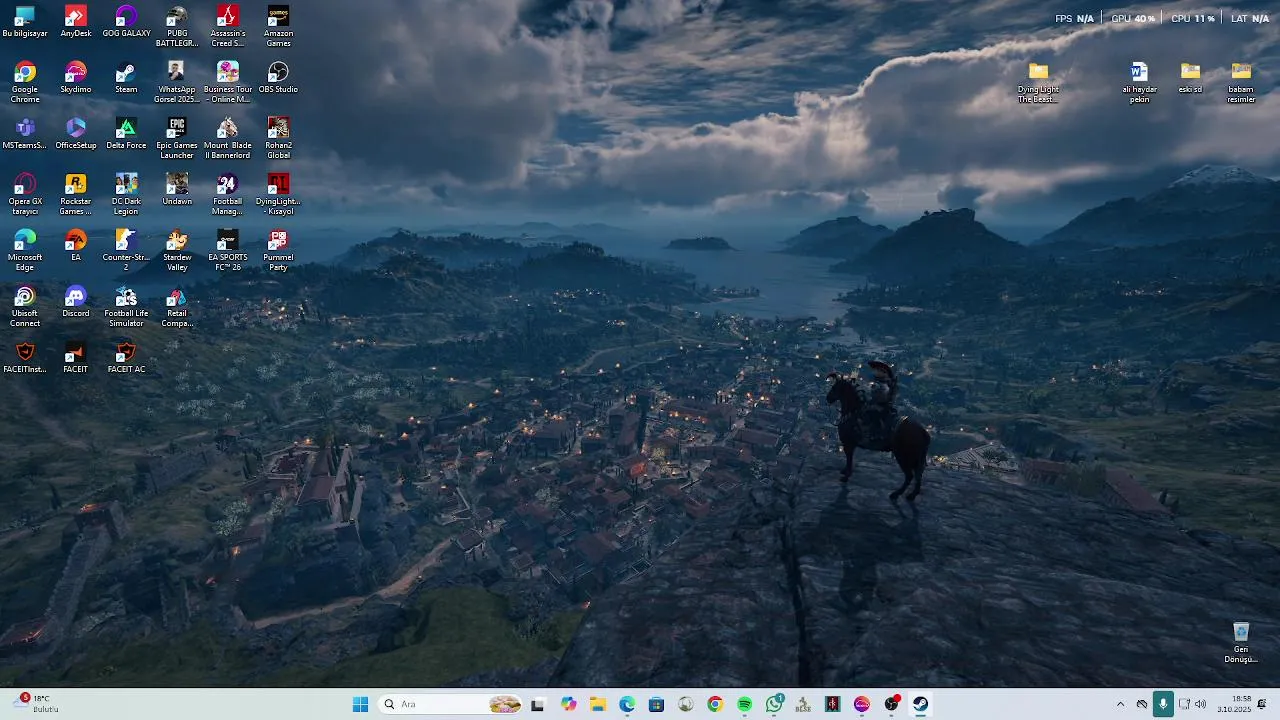Image resolution: width=1280 pixels, height=720 pixels.
Task: Select the FACEIT desktop shortcut
Action: click(x=76, y=358)
